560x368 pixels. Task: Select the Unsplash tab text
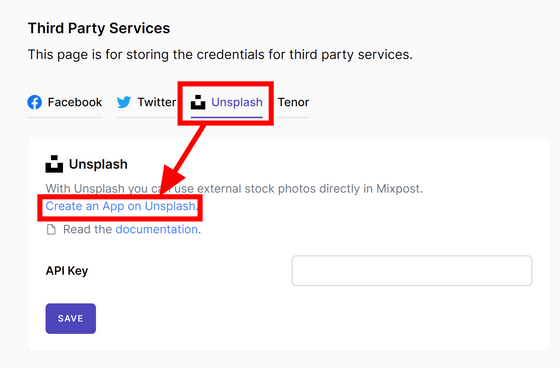[237, 102]
